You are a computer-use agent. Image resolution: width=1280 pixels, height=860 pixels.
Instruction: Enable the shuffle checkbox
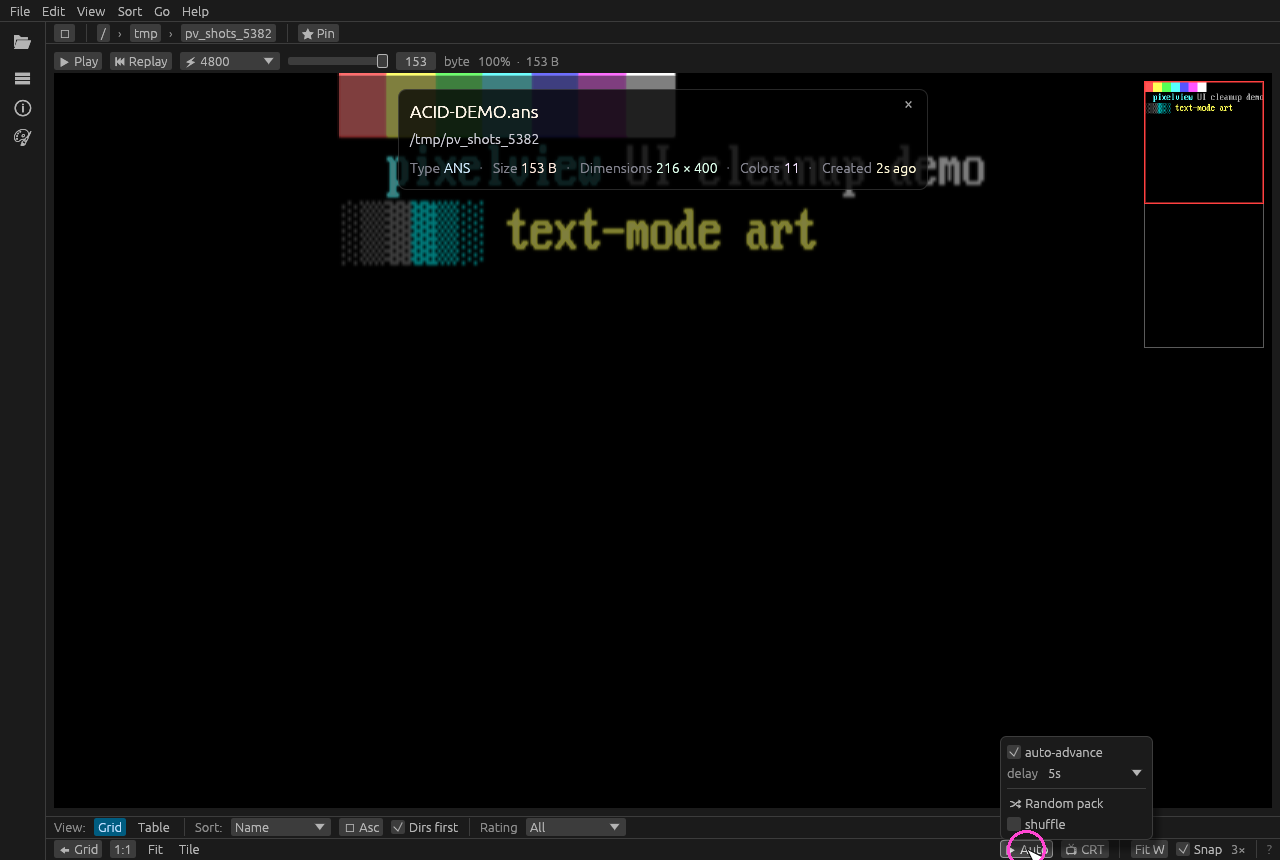pos(1036,825)
